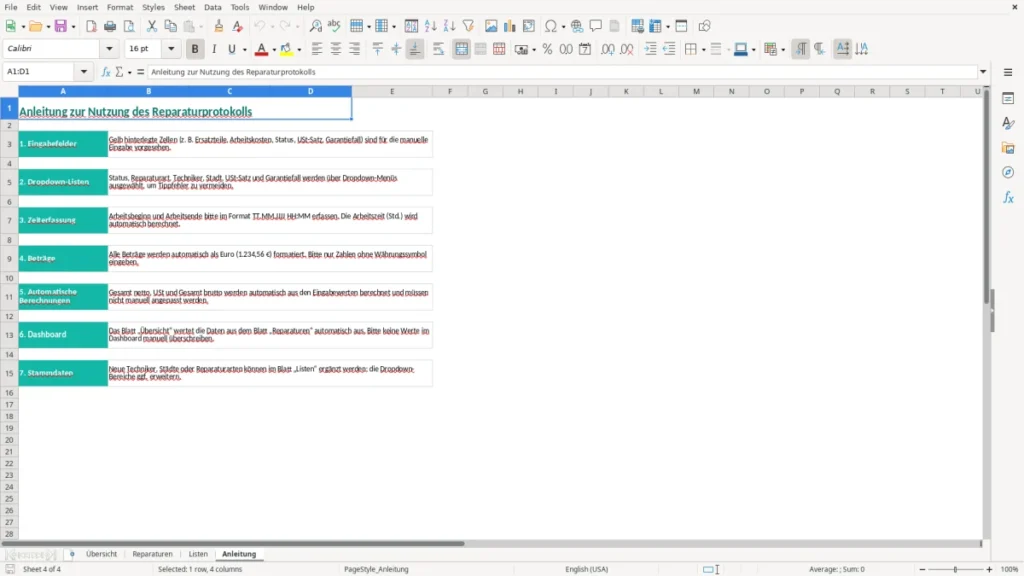Toggle Bold formatting

195,49
